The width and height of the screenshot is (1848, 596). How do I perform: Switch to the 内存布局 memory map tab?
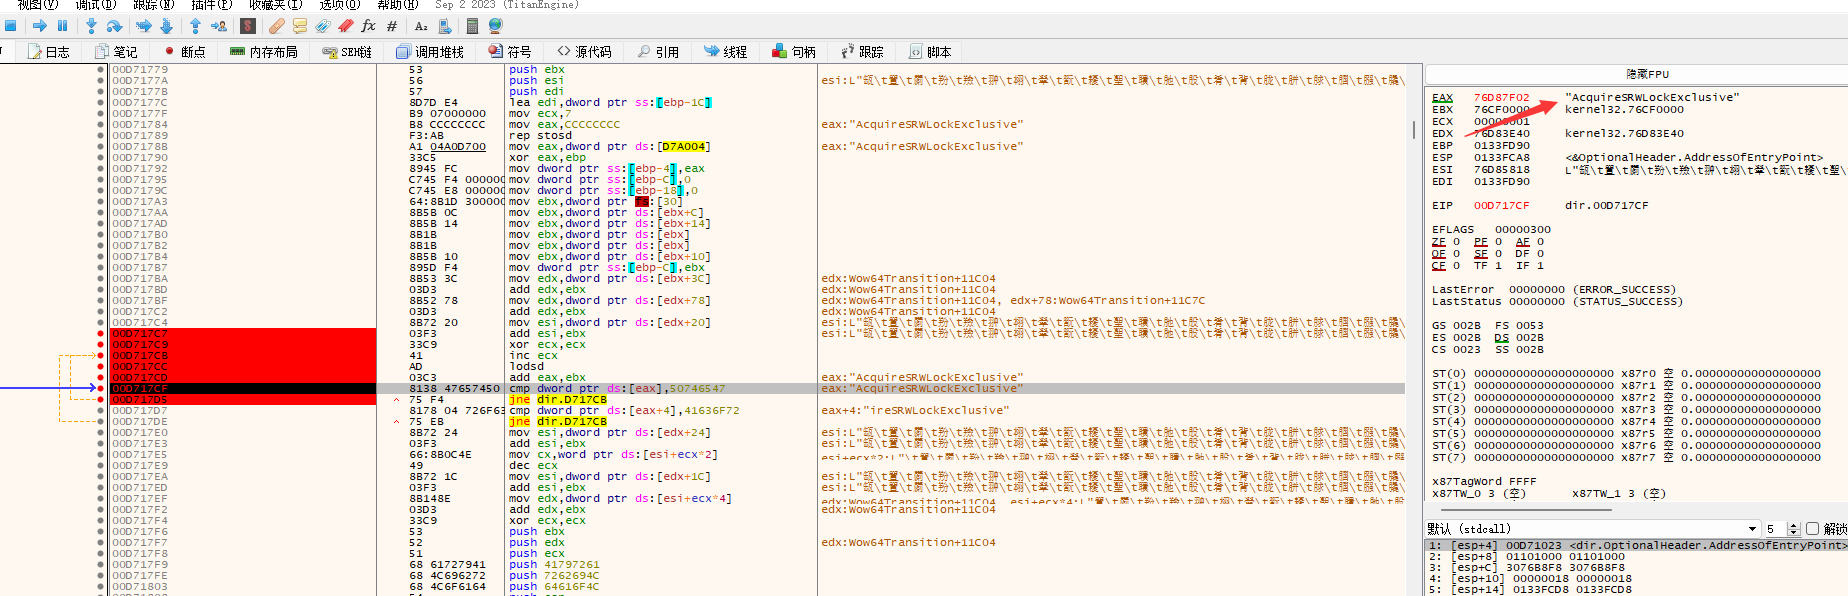(x=264, y=52)
